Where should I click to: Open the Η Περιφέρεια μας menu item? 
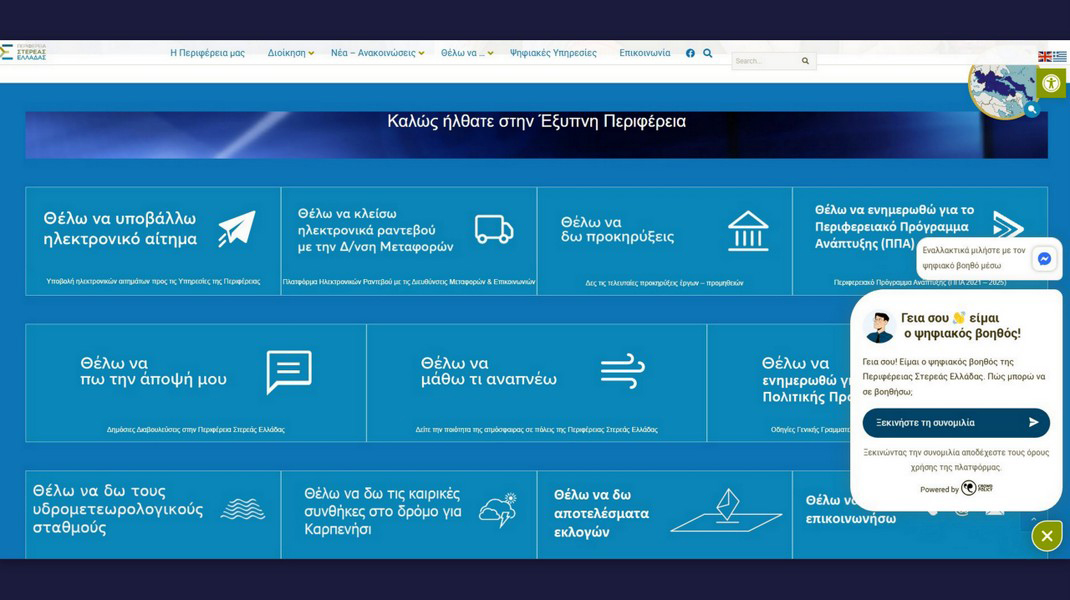point(207,53)
